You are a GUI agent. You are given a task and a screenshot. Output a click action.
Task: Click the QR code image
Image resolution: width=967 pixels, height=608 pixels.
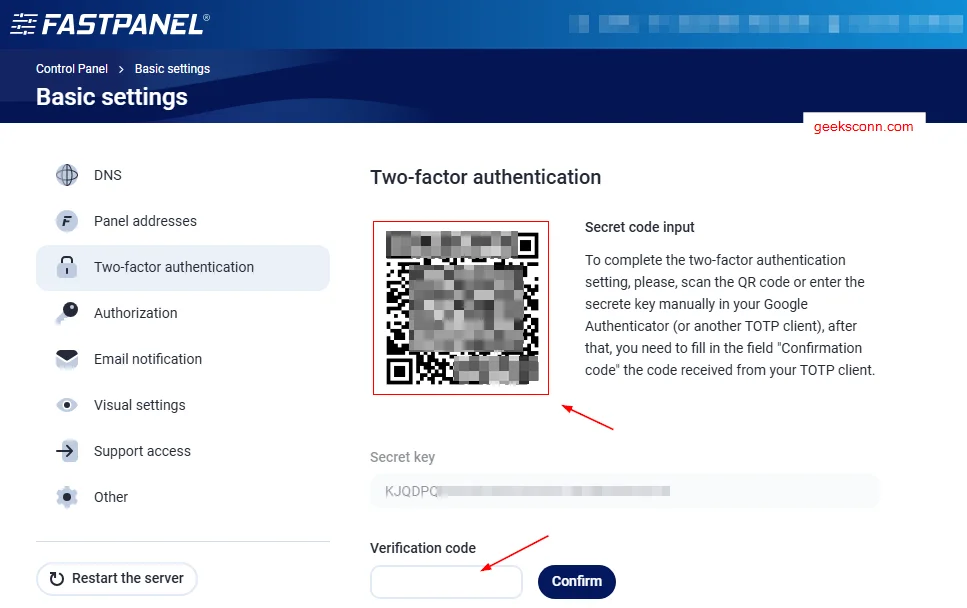tap(460, 307)
